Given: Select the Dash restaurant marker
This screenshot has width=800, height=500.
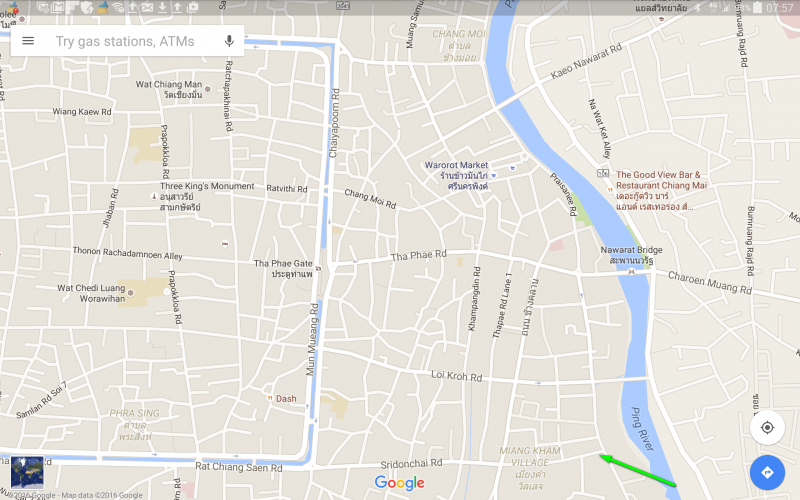Looking at the screenshot, I should [270, 398].
